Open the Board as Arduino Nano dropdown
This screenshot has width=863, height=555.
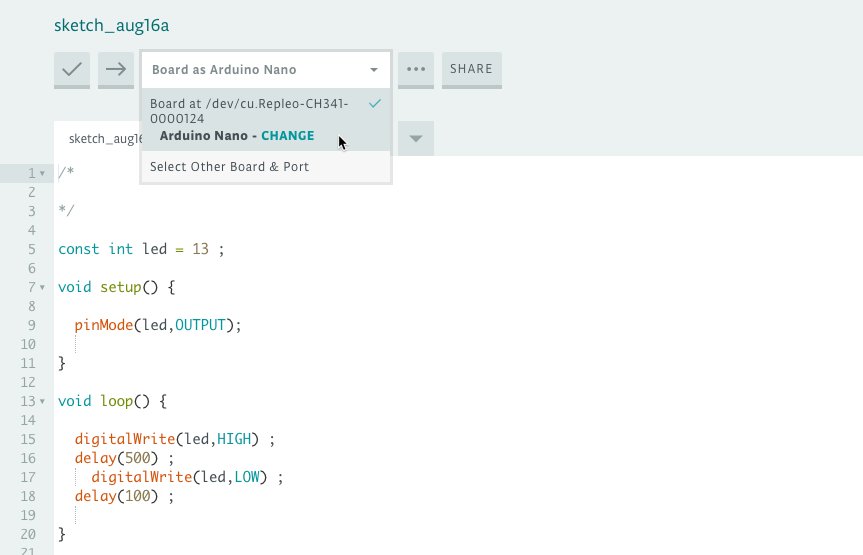[266, 70]
